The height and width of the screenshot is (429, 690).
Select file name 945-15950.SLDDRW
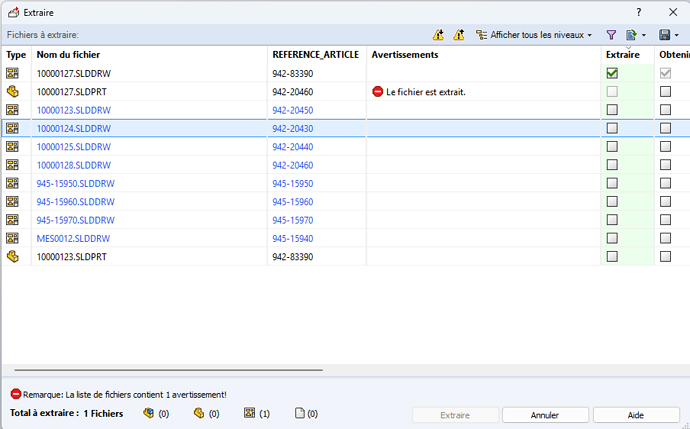(x=75, y=183)
